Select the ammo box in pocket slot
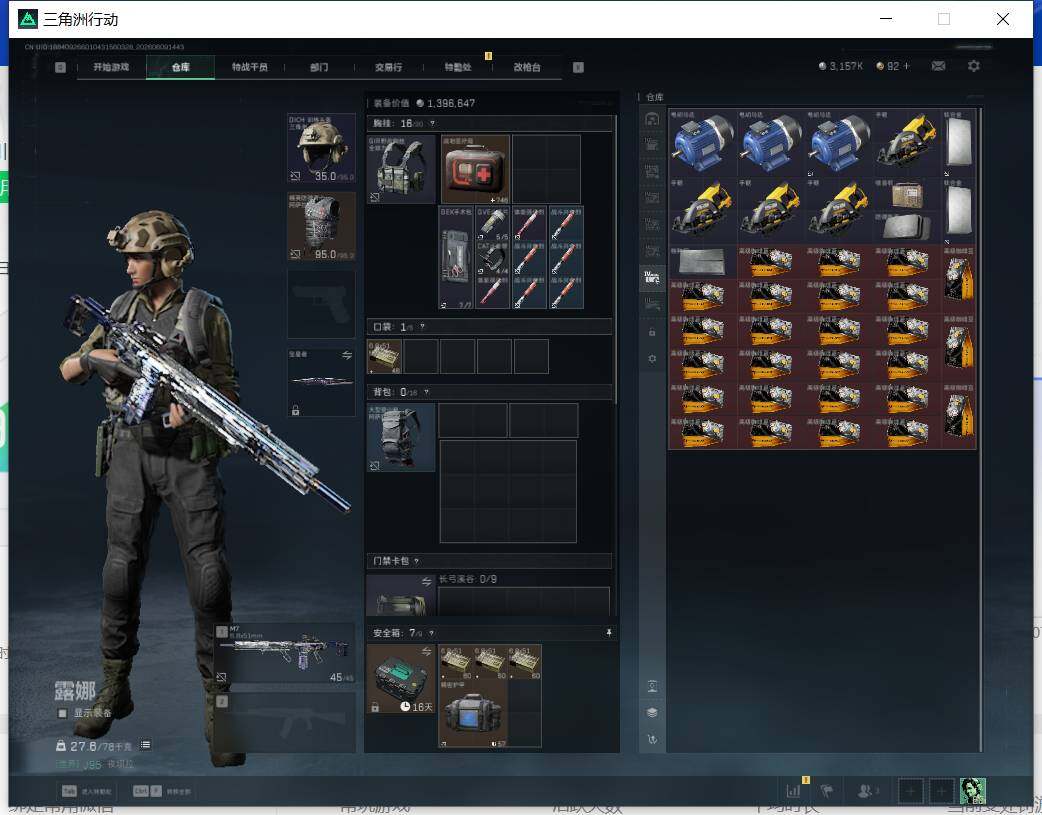 pyautogui.click(x=385, y=356)
